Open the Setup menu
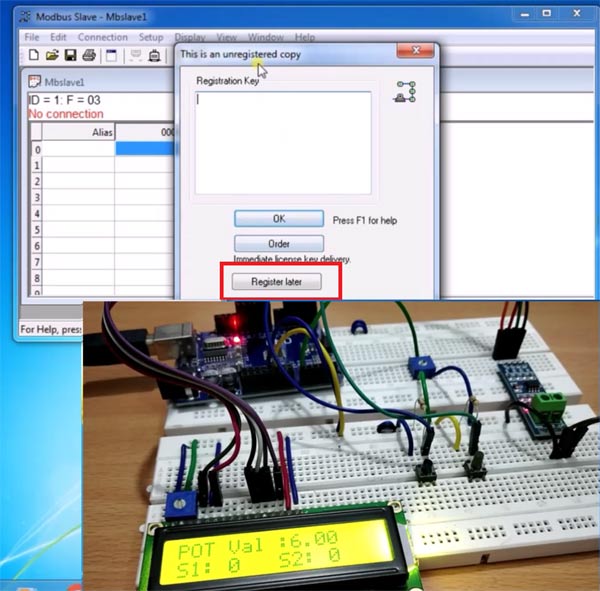Viewport: 600px width, 591px height. (151, 37)
